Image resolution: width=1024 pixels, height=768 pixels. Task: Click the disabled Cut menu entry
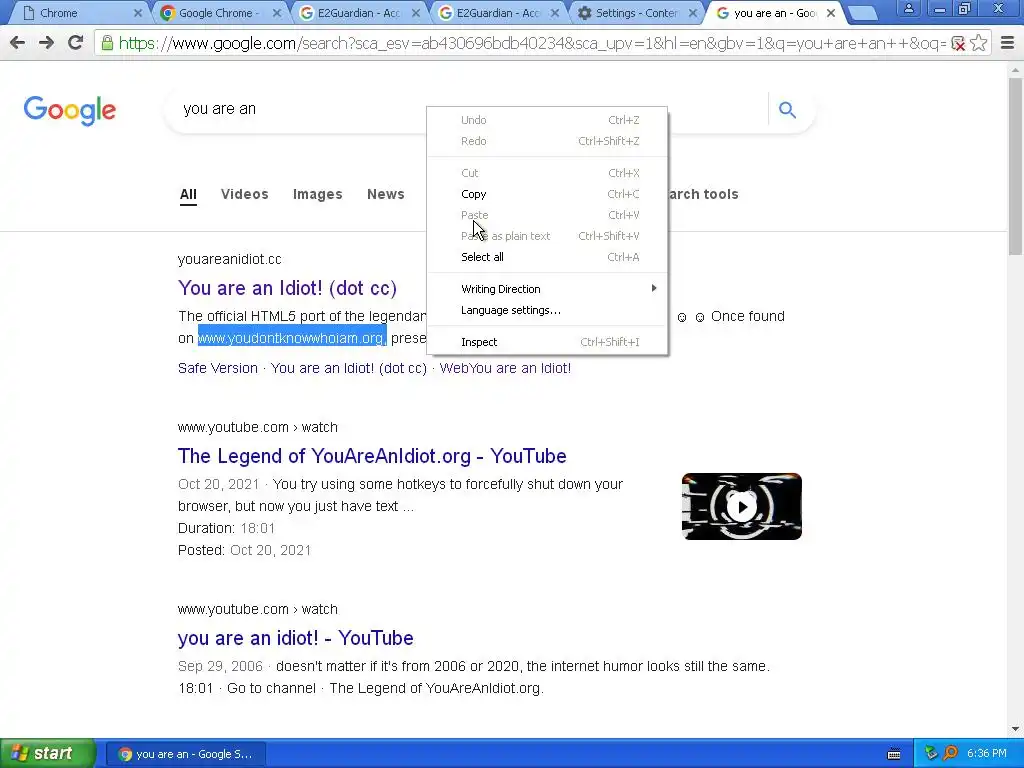[547, 173]
